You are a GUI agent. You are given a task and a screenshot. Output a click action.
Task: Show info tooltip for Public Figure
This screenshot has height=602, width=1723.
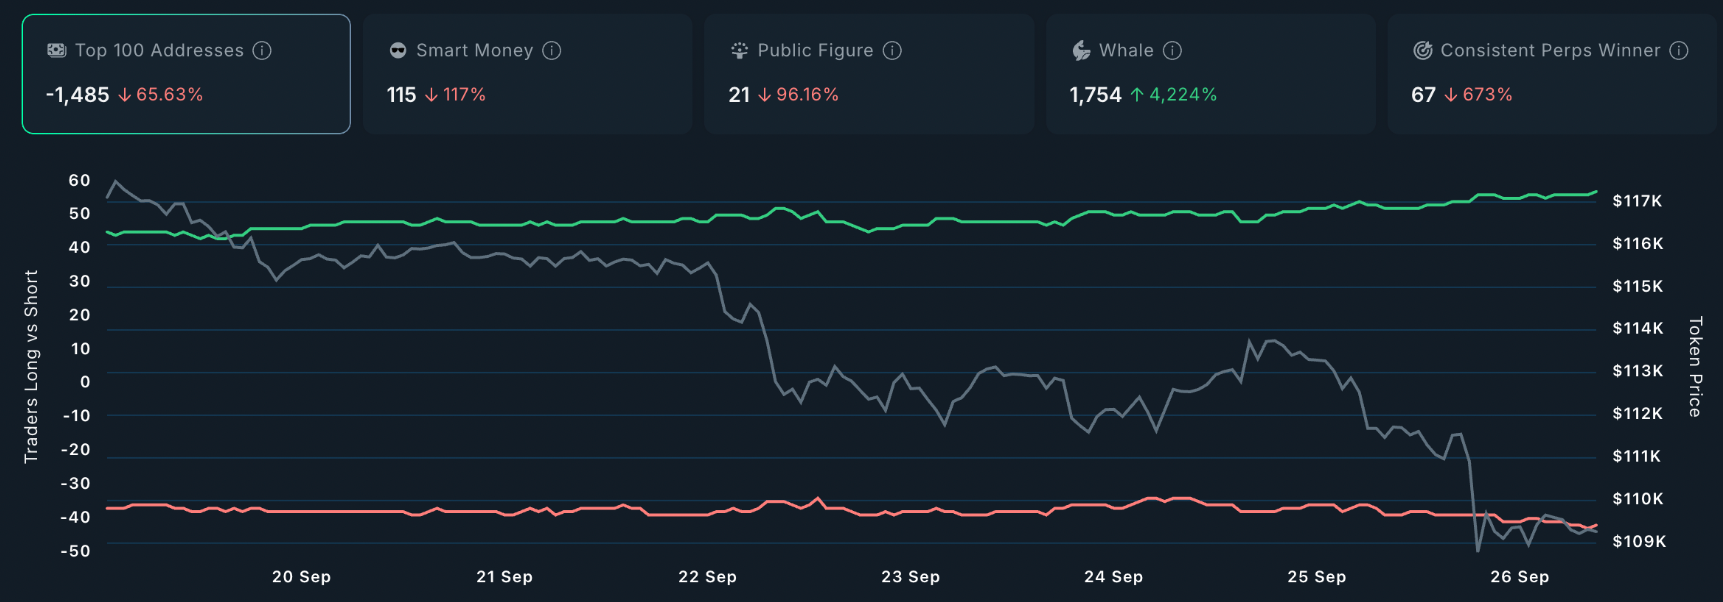892,50
